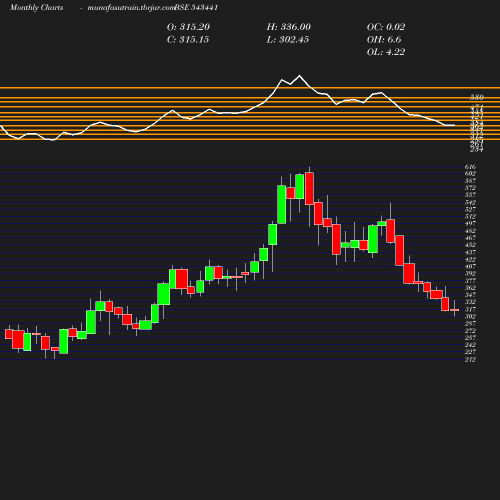500x500 pixels.
Task: Click the high price 'H: 336.00'
Action: tap(289, 27)
